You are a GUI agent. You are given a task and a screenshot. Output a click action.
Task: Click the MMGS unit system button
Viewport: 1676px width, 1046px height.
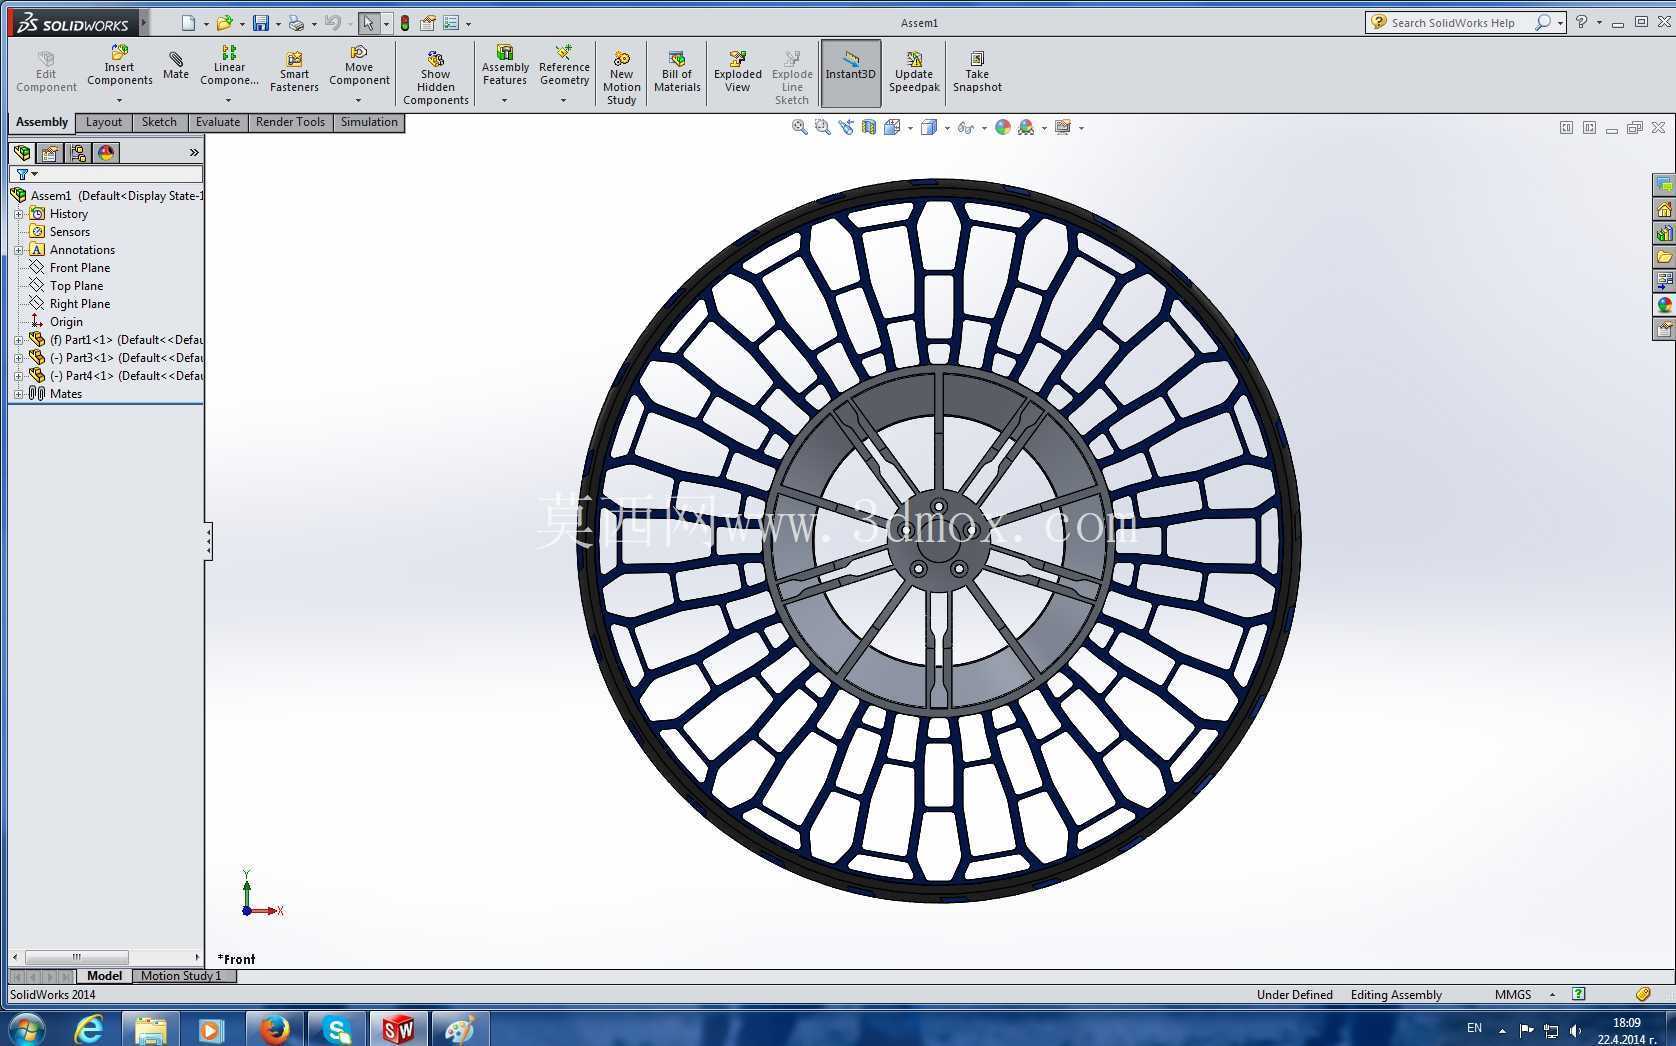coord(1512,994)
